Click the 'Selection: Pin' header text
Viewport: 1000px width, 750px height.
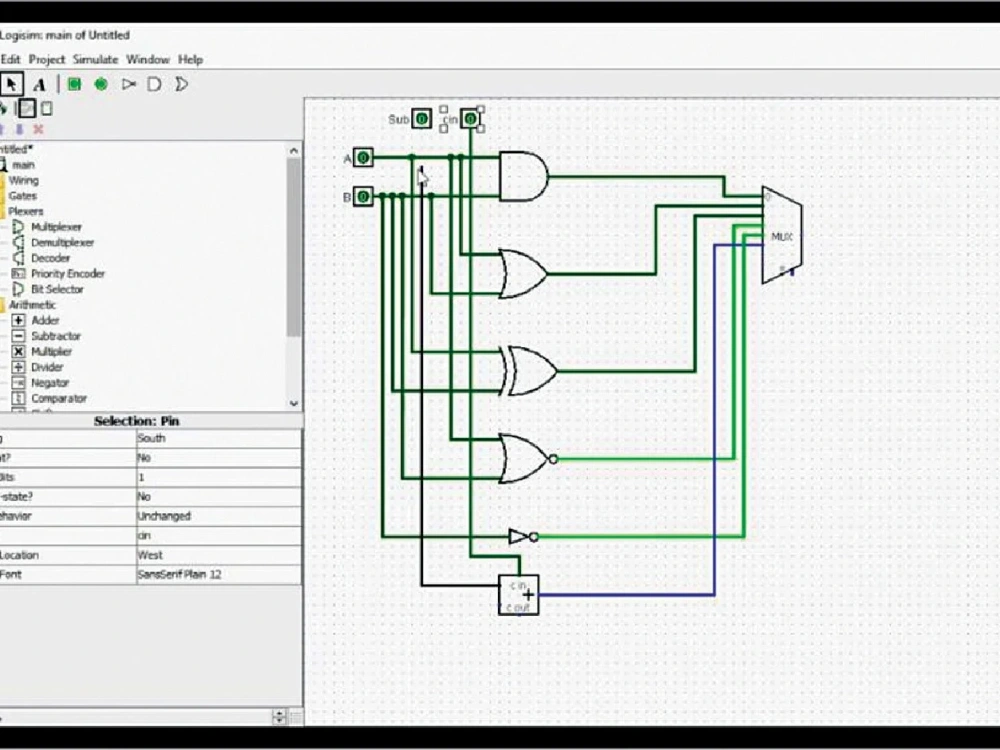point(136,421)
